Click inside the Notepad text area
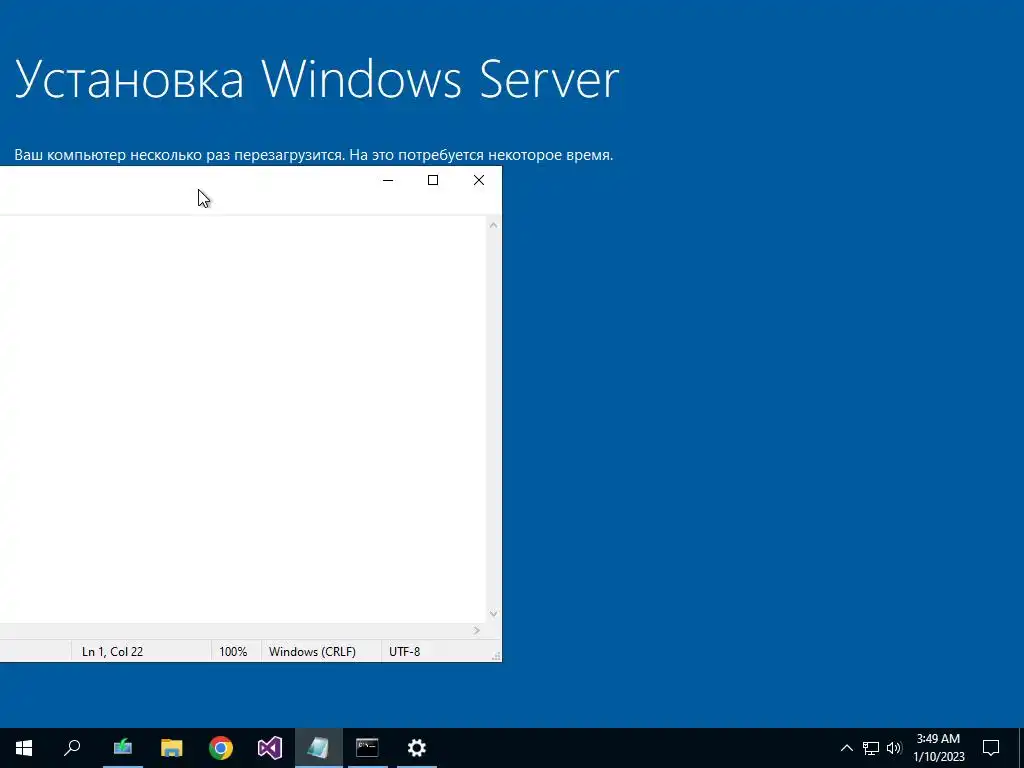Viewport: 1024px width, 768px height. [x=243, y=419]
